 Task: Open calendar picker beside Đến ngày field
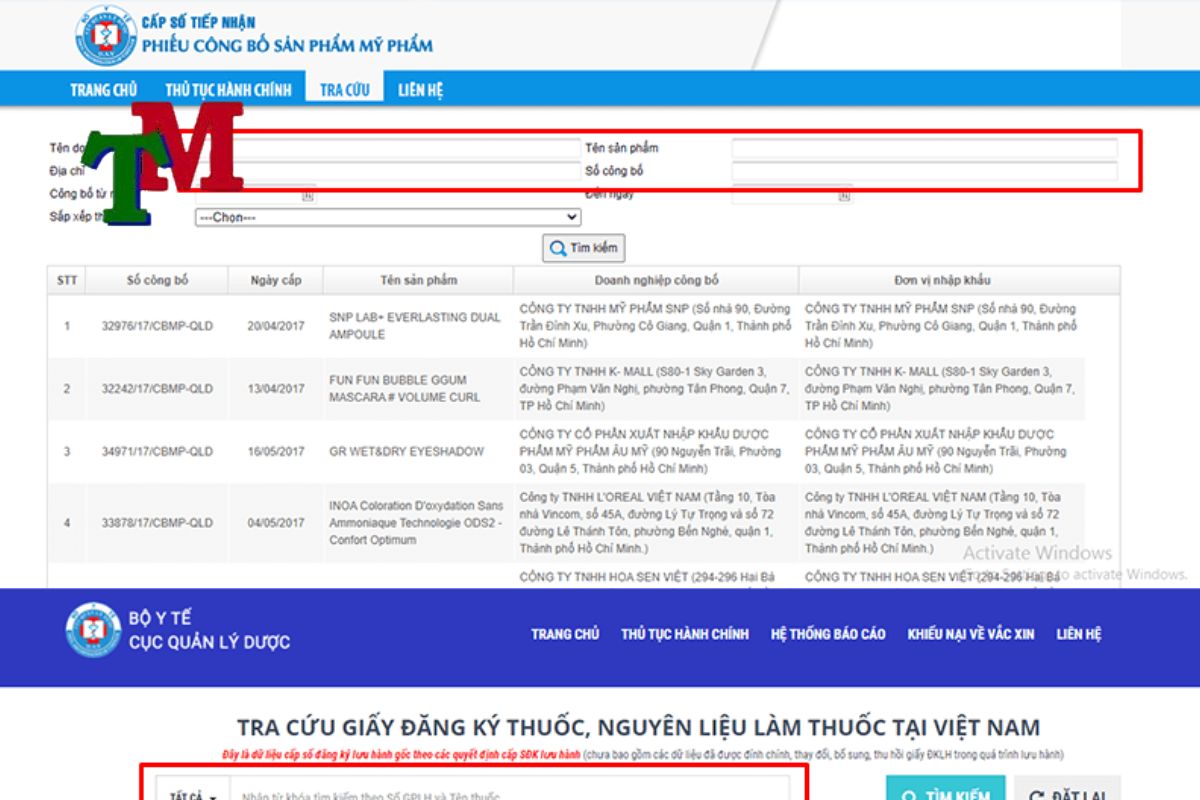(x=844, y=196)
